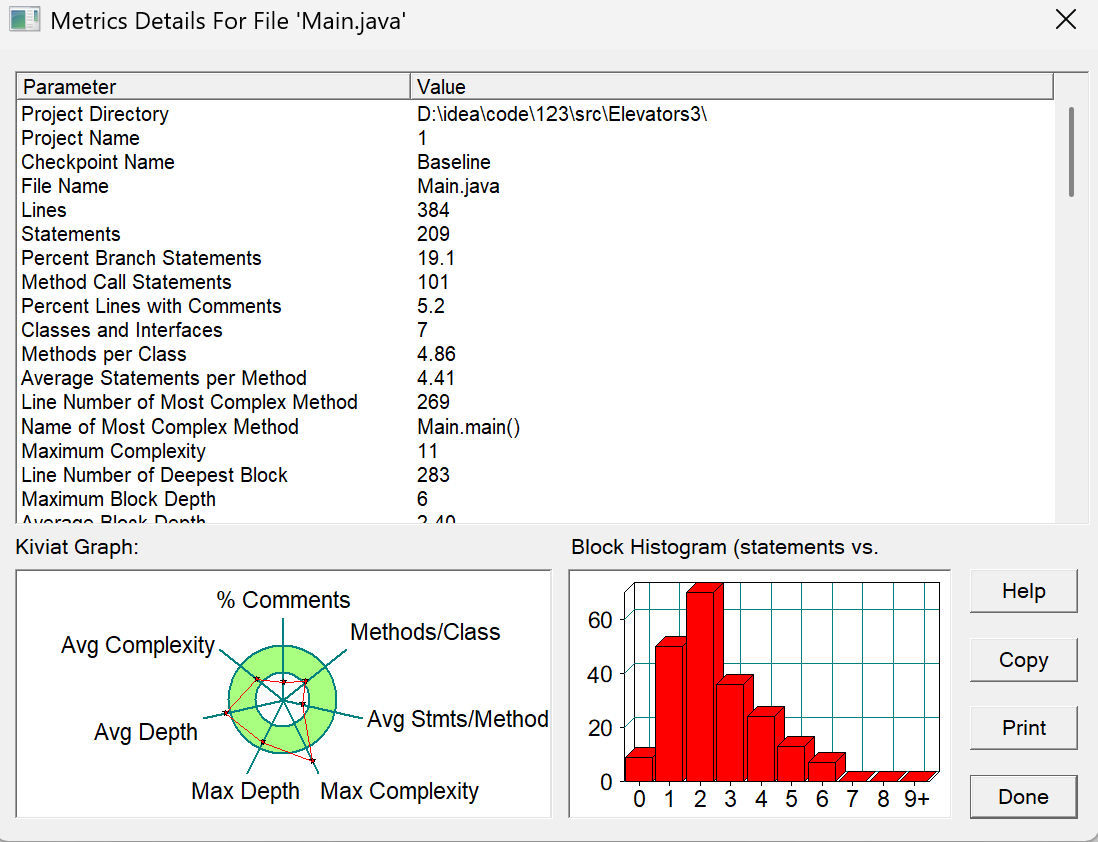
Task: Click Done to dismiss the dialog
Action: [x=1023, y=796]
